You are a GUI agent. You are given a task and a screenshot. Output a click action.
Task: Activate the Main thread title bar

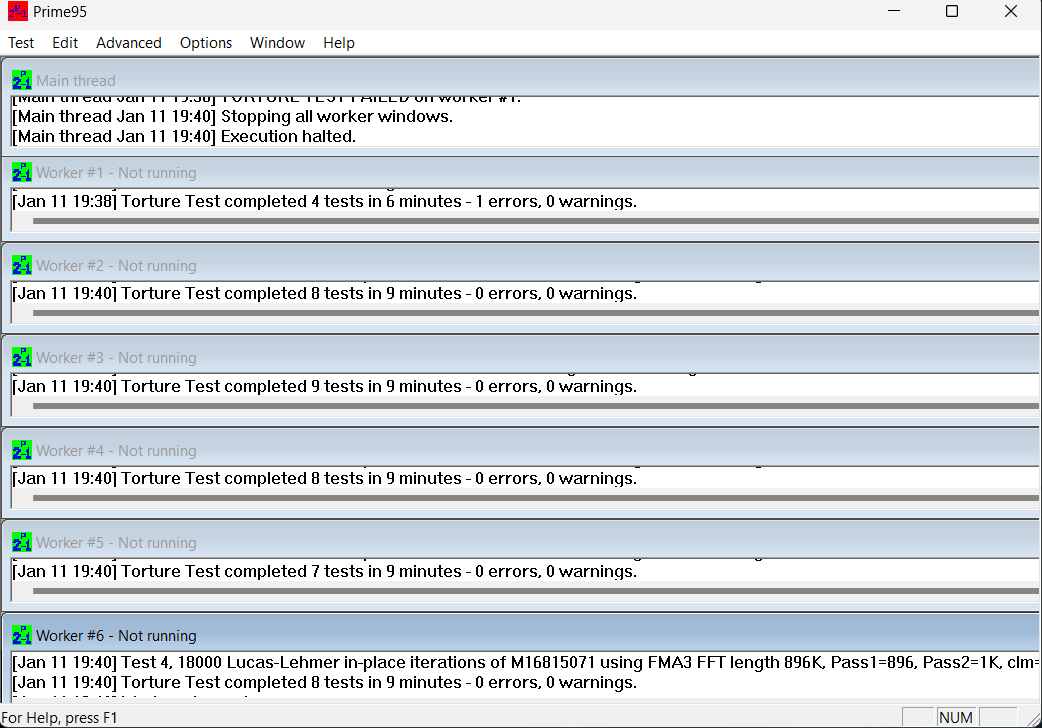tap(522, 80)
